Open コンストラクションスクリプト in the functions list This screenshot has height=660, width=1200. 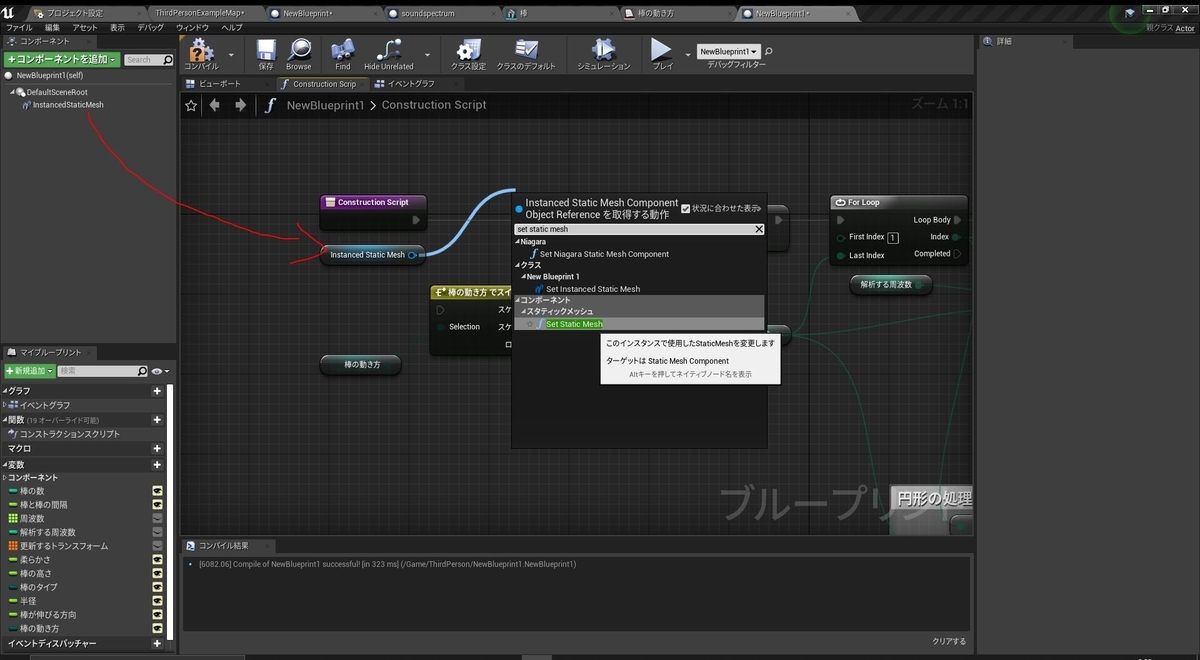click(69, 434)
